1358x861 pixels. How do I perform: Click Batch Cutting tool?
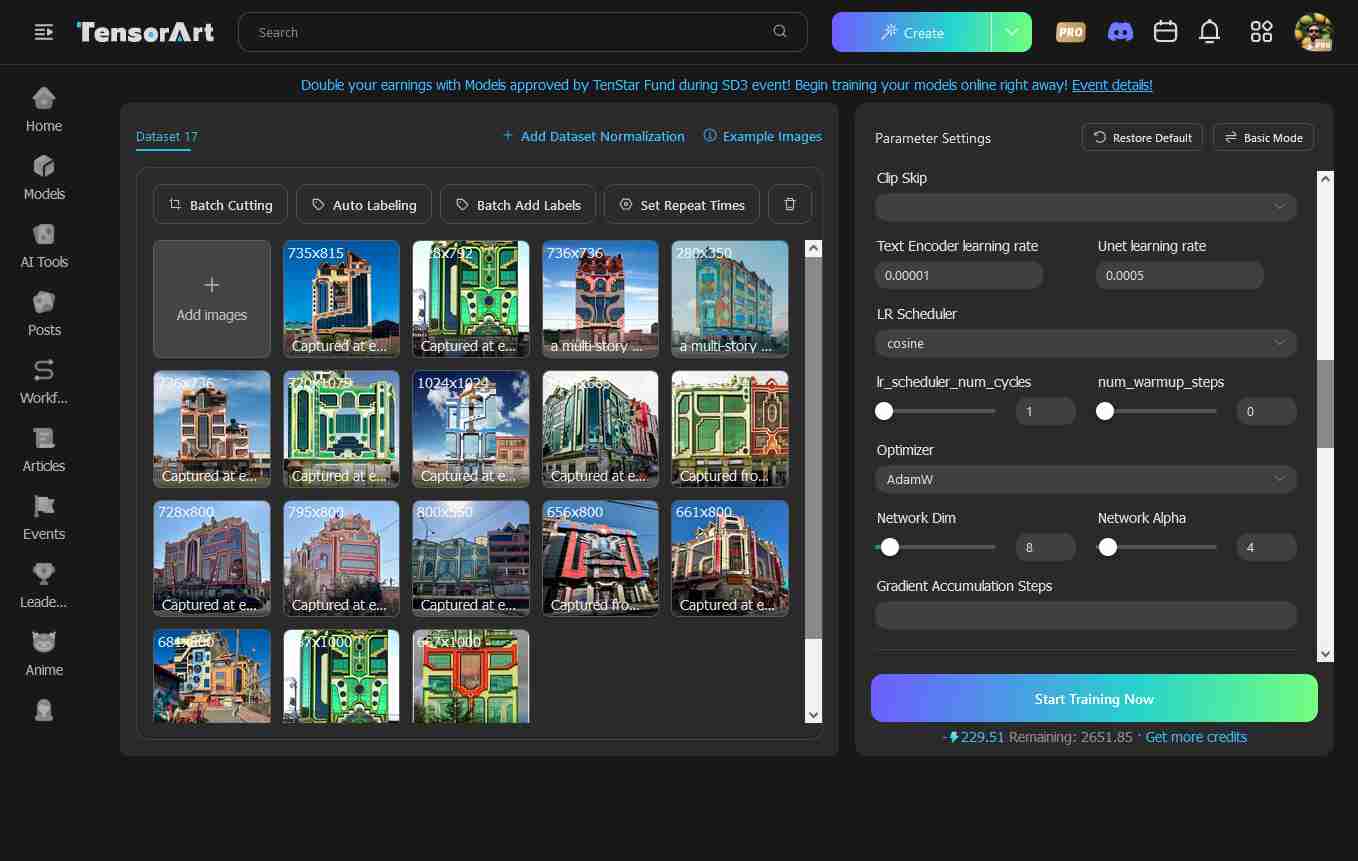(221, 204)
